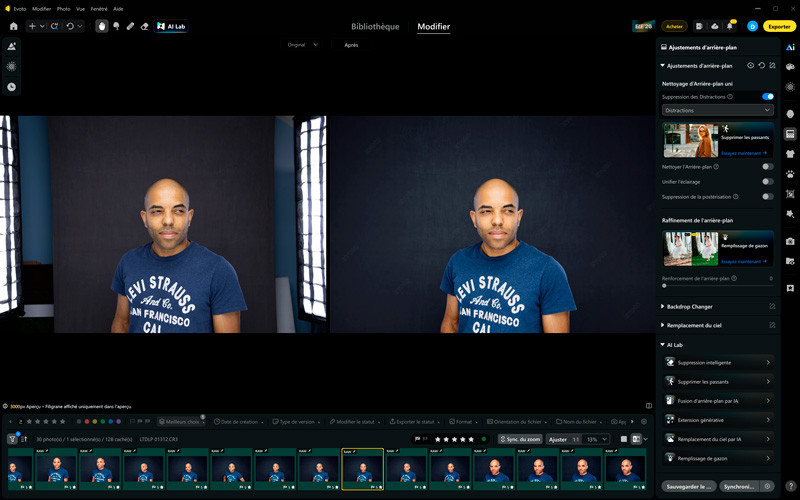Click the orange refresh sync icon
This screenshot has height=500, width=800.
tap(54, 26)
